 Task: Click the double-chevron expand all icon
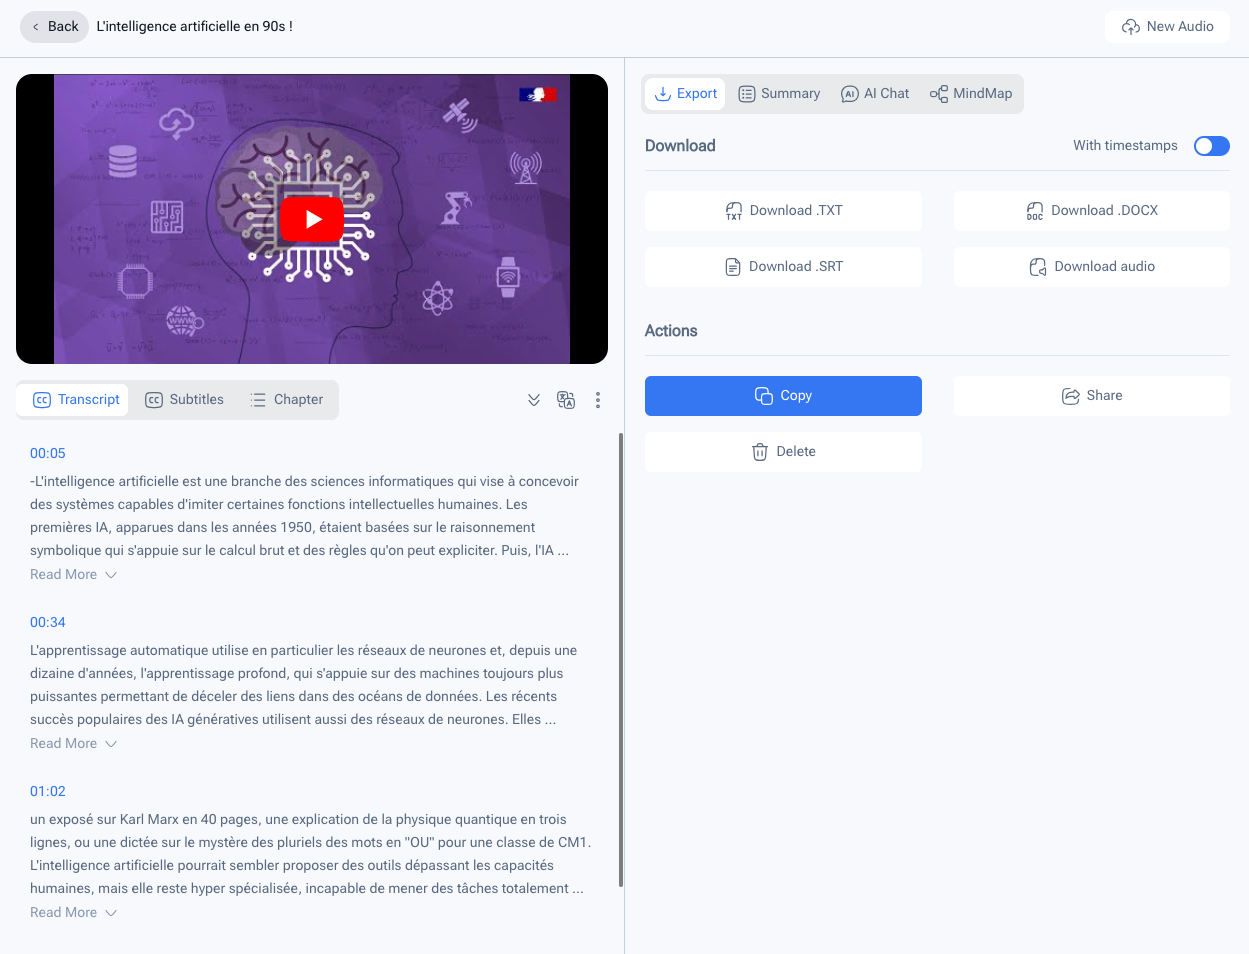pyautogui.click(x=534, y=400)
